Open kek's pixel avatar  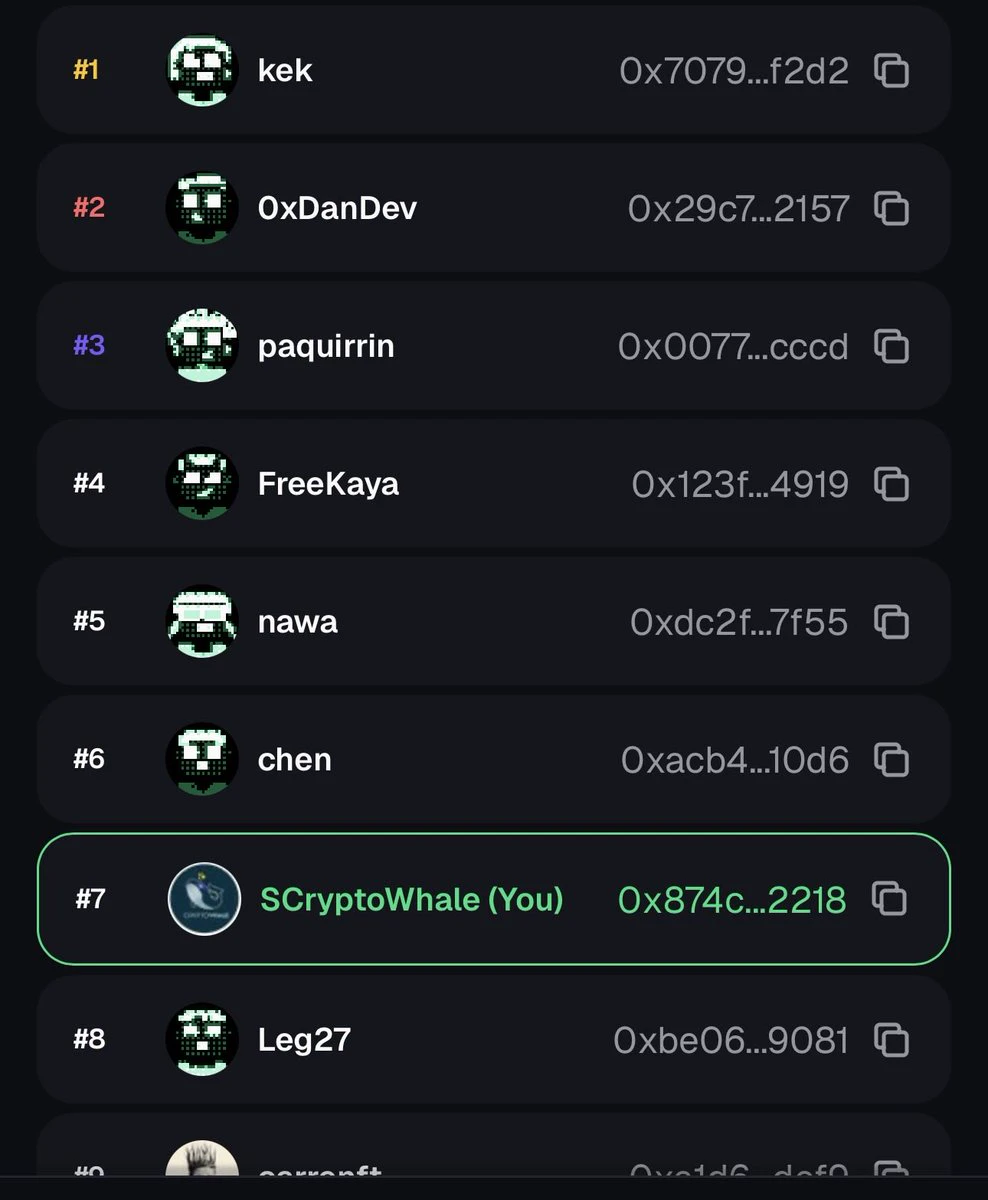(202, 71)
